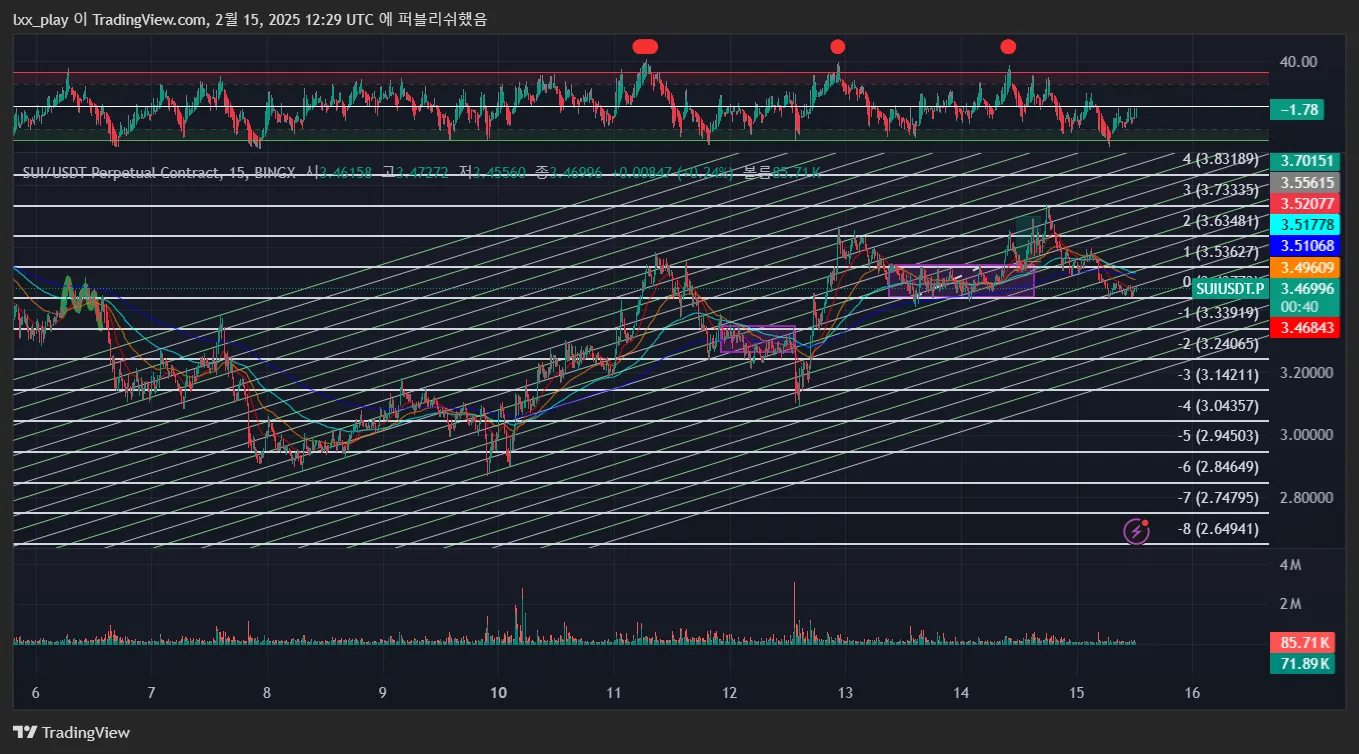The width and height of the screenshot is (1359, 754).
Task: Click date label 7 on time axis
Action: coord(151,693)
